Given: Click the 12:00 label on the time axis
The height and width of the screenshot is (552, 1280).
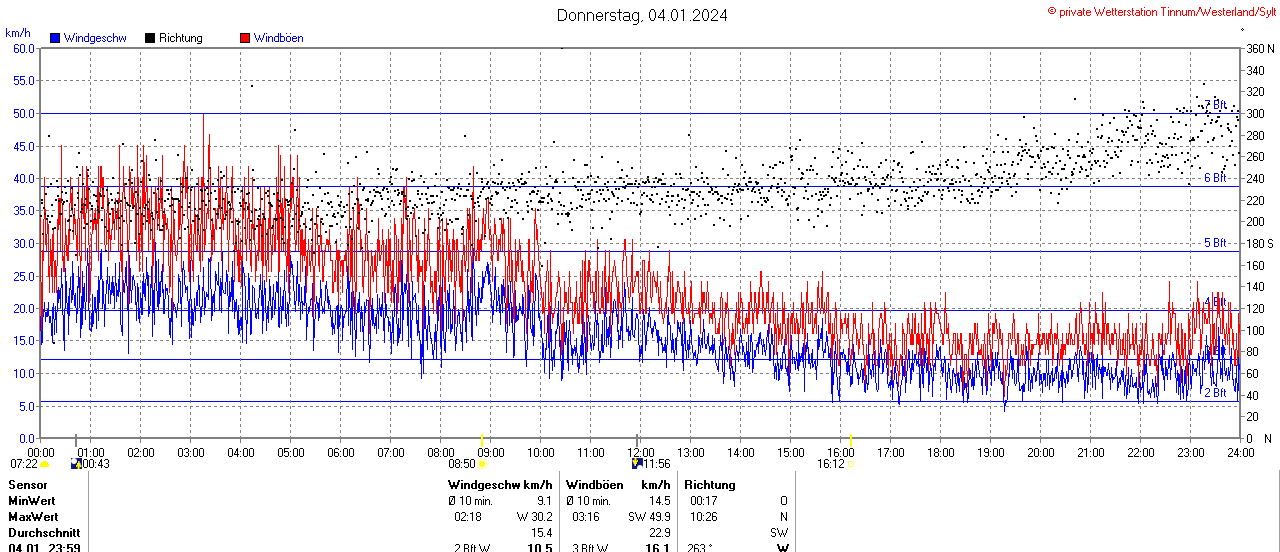Looking at the screenshot, I should pos(640,452).
